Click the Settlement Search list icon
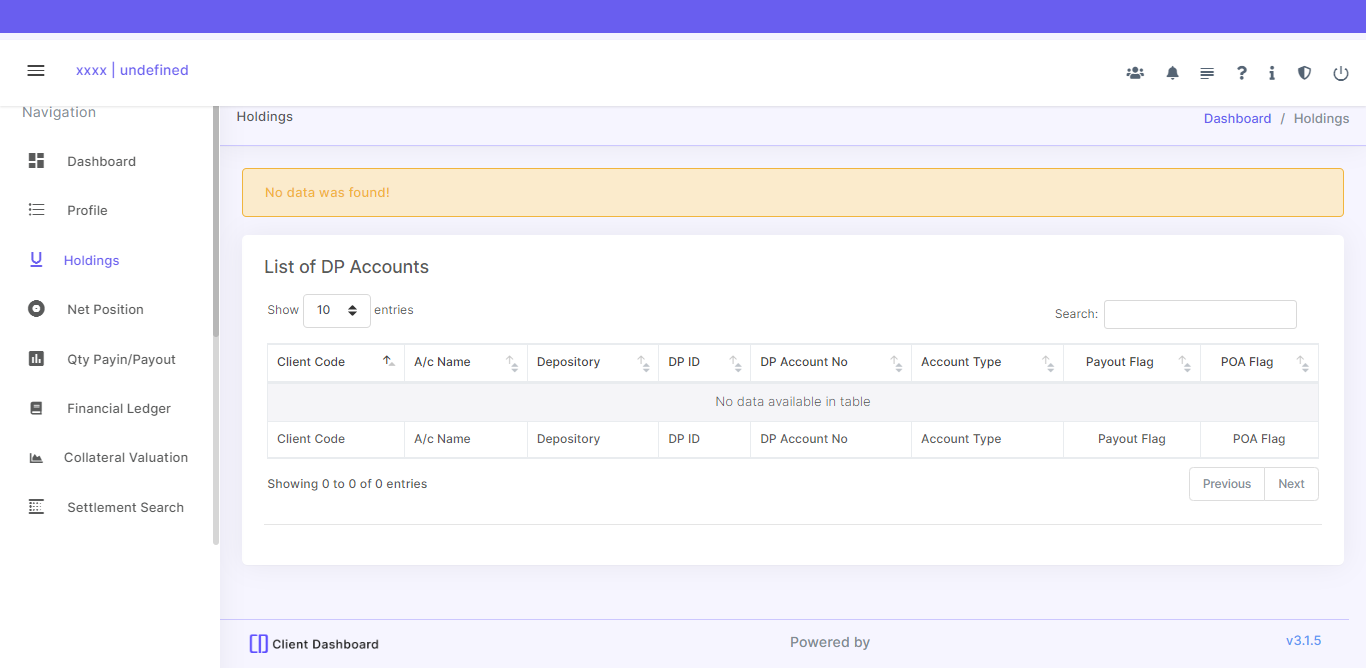 (x=36, y=507)
